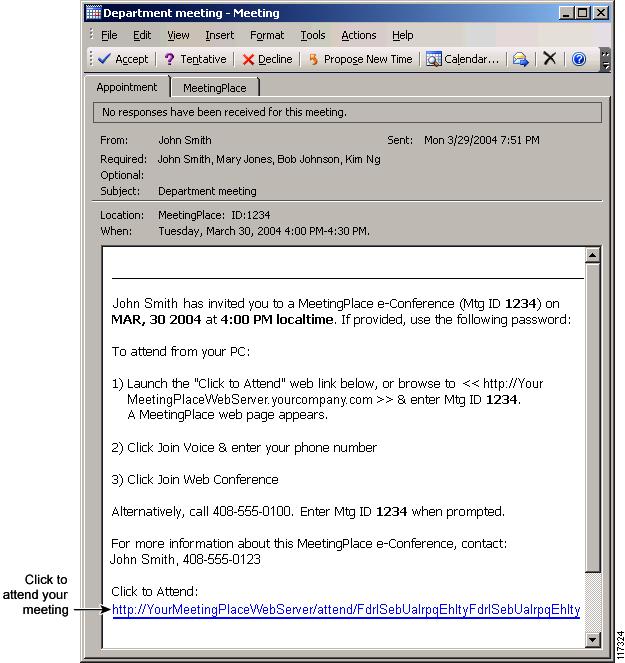Screen dimensions: 625x663
Task: Click the menu bar drag handle beside File
Action: 92,35
